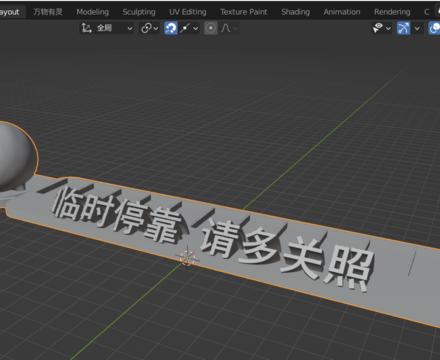Go to the Shading workspace tab

pos(296,12)
